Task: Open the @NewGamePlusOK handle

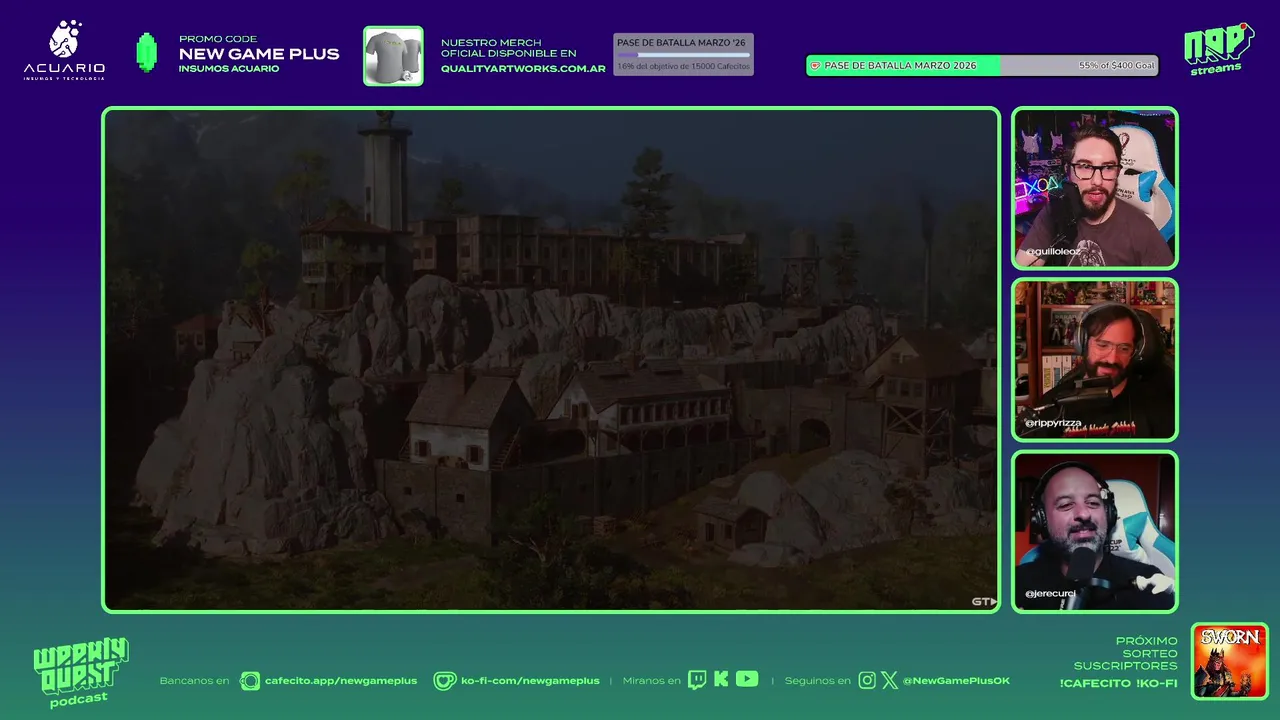Action: coord(956,681)
